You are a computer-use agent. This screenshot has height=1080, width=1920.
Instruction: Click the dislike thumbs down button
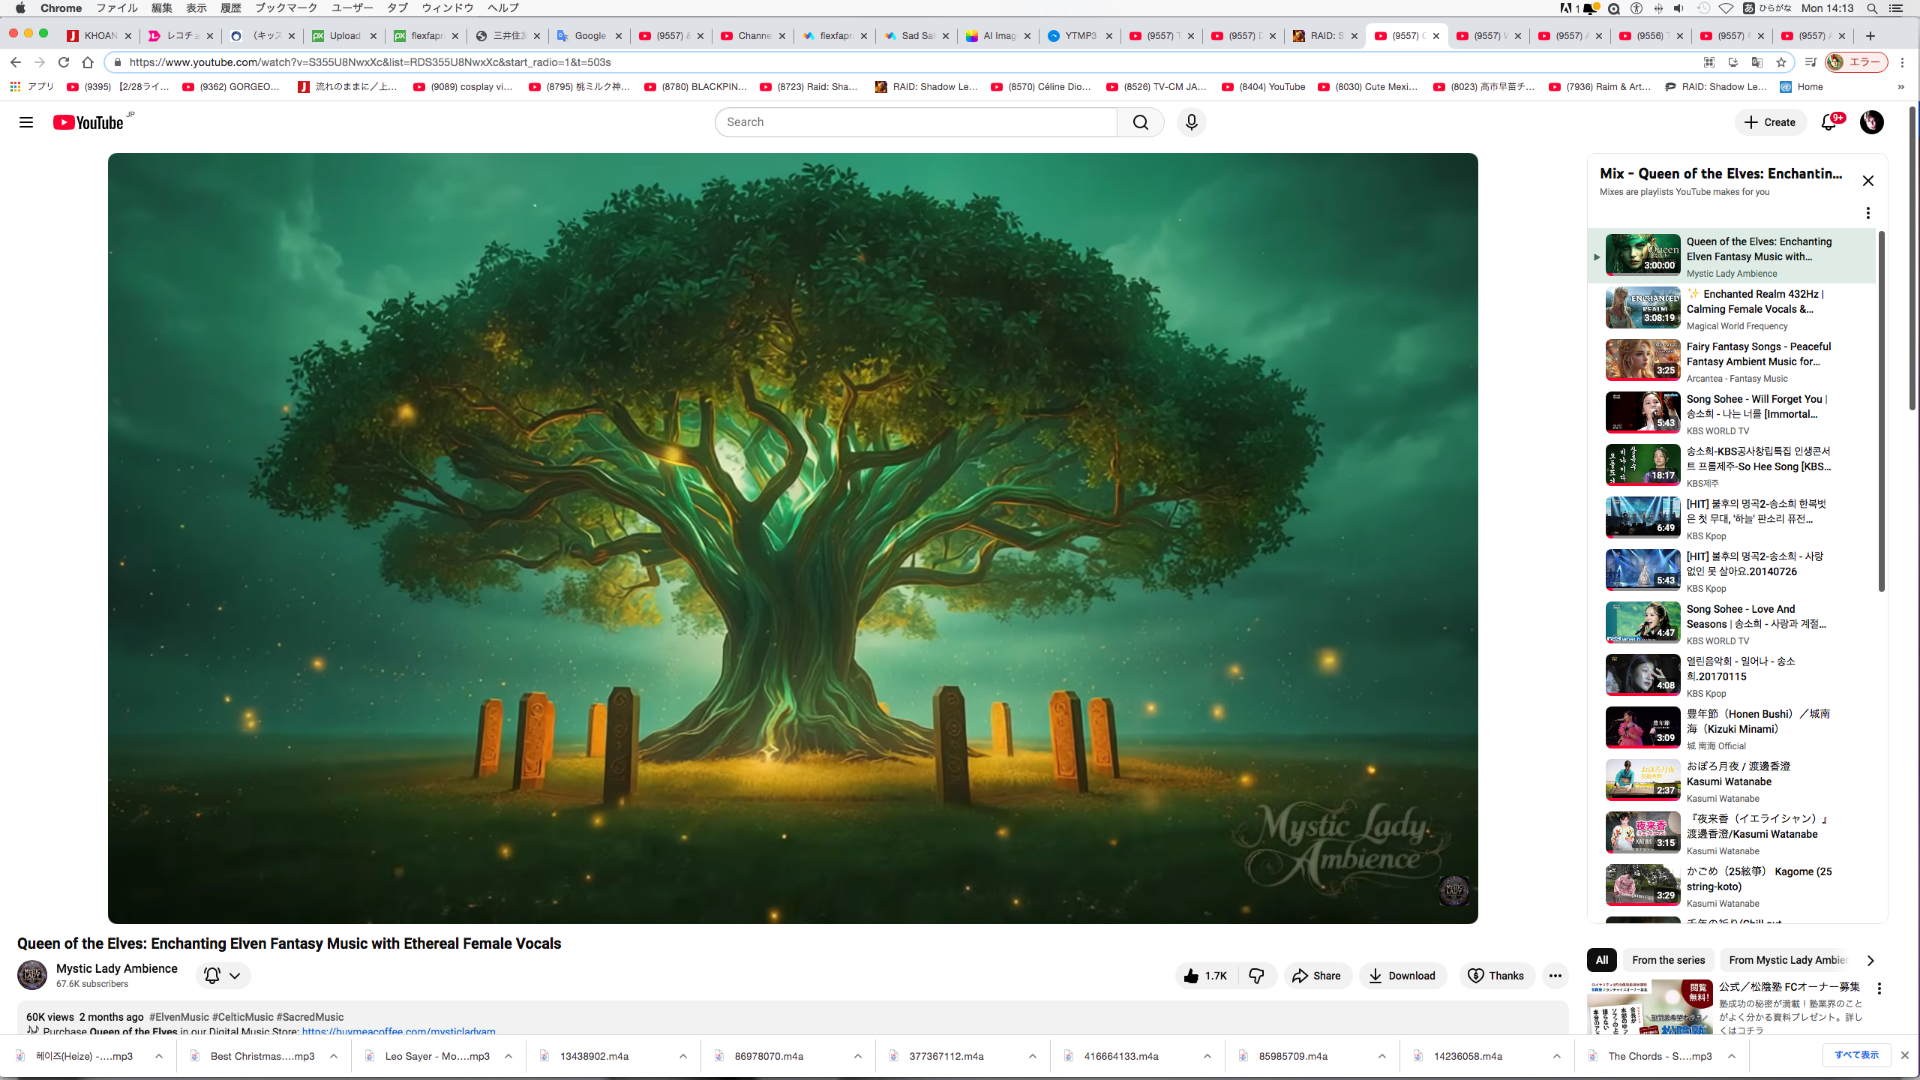(x=1257, y=976)
